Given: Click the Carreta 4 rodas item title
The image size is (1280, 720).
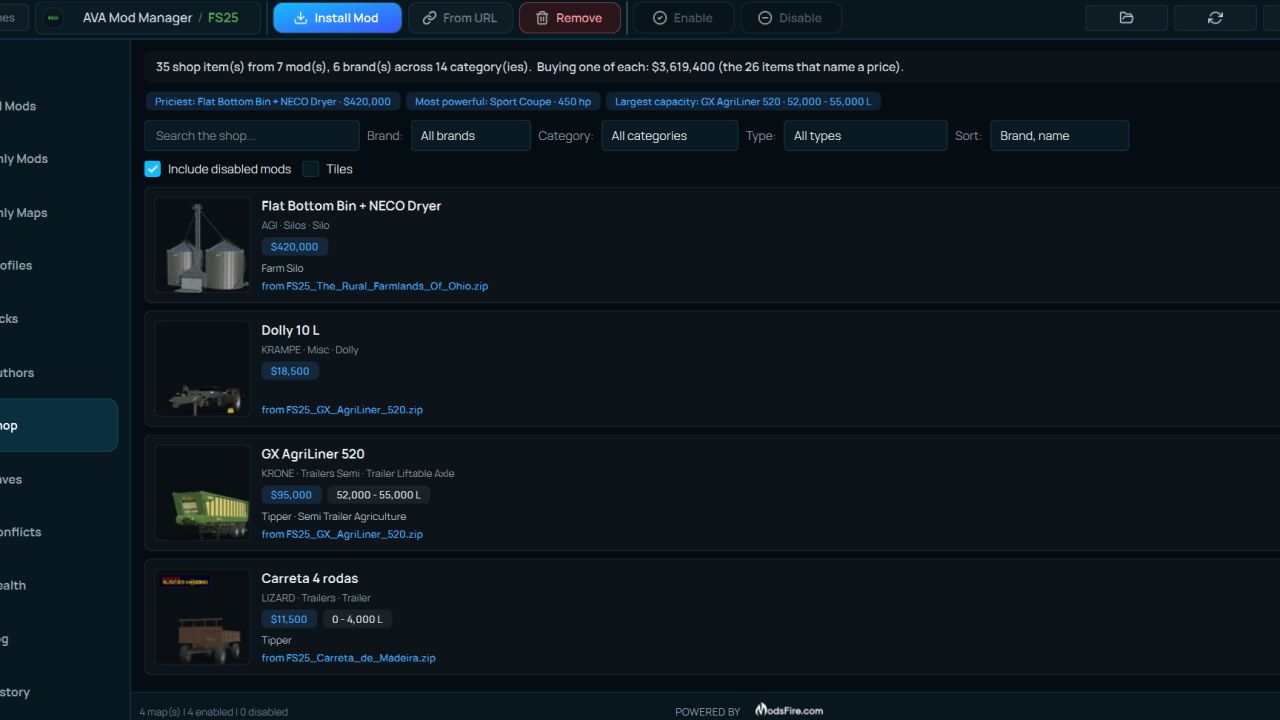Looking at the screenshot, I should pos(310,578).
